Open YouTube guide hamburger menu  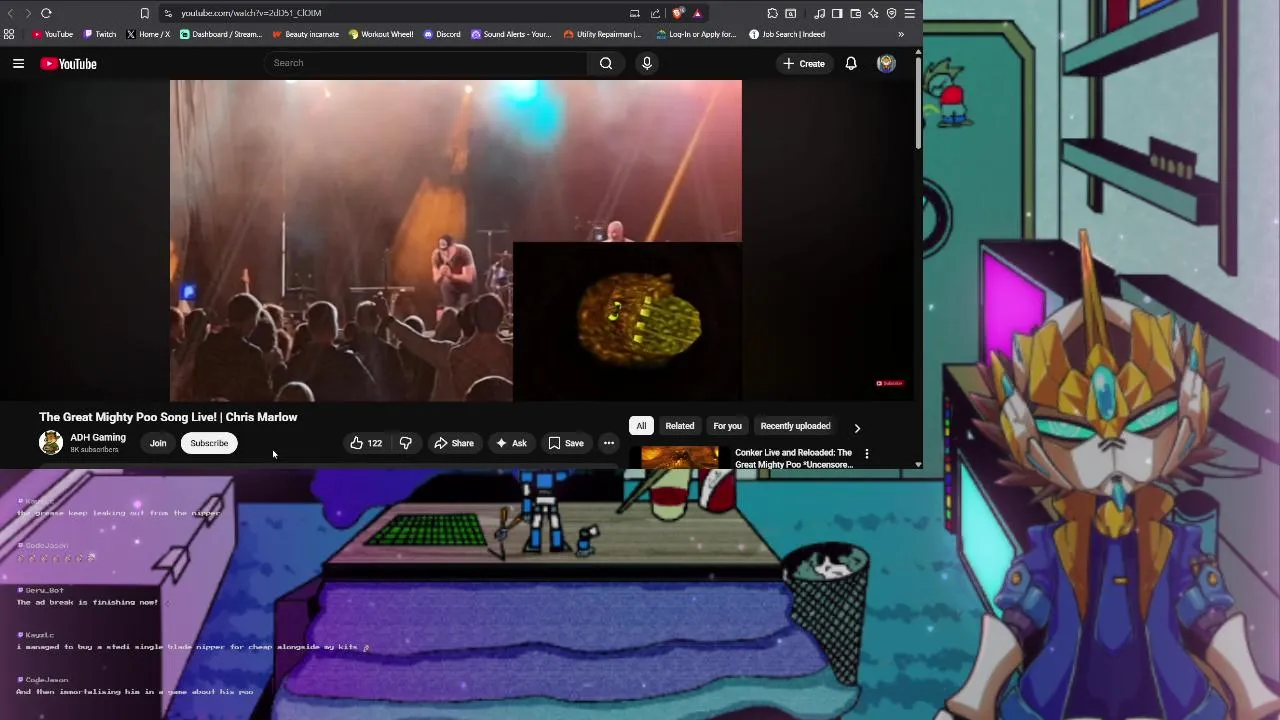(18, 63)
